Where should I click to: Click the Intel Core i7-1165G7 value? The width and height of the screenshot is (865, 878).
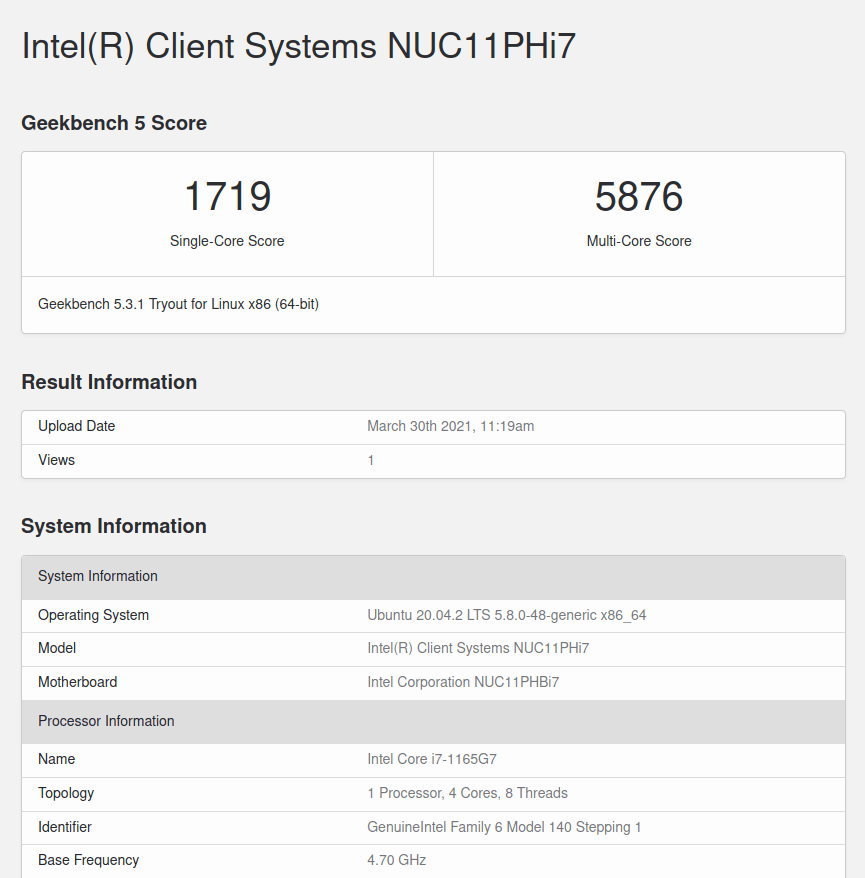pyautogui.click(x=432, y=759)
